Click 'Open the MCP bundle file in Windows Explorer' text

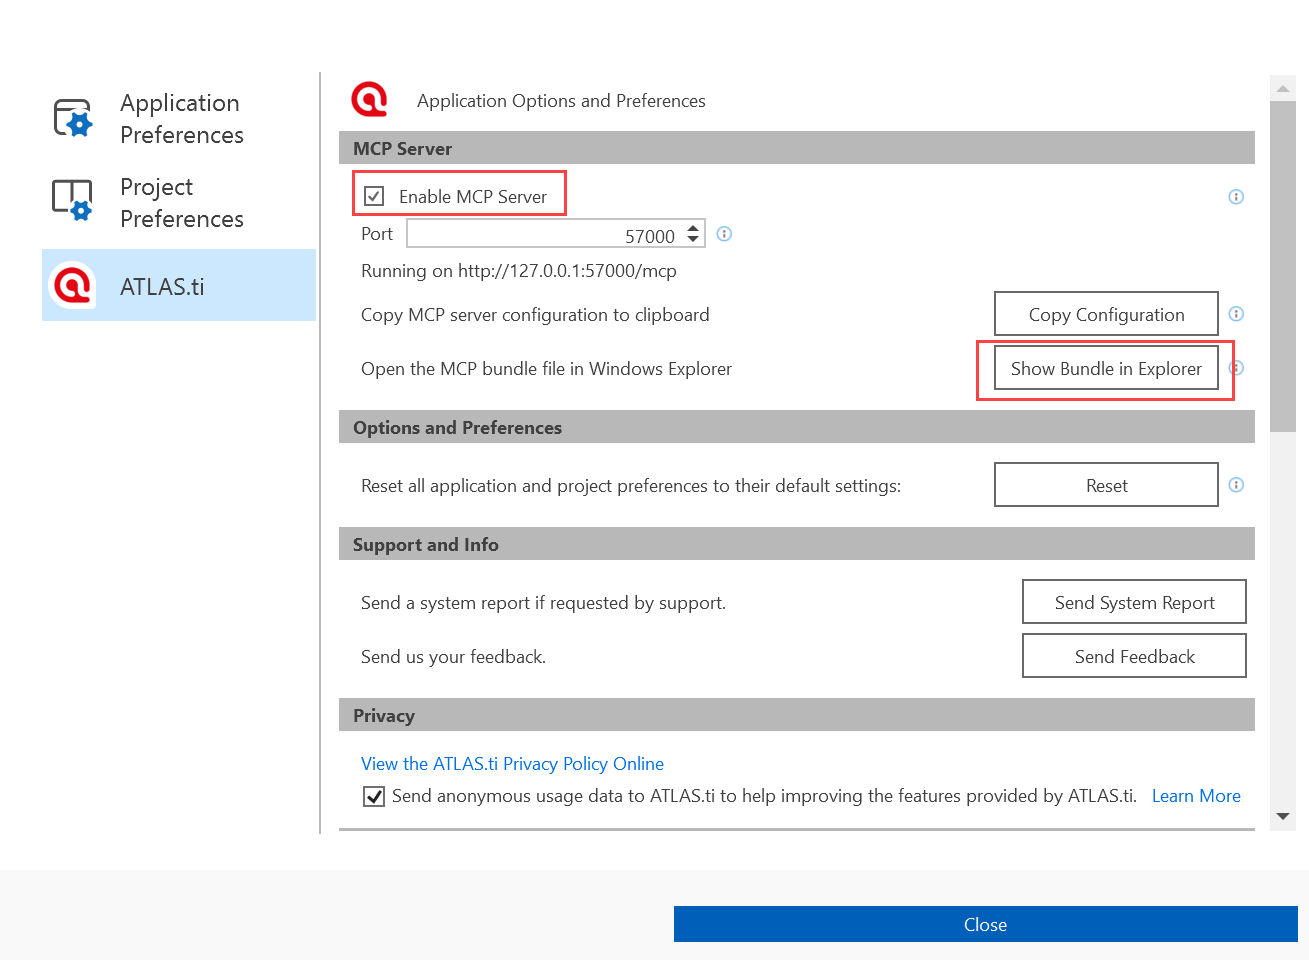(546, 369)
